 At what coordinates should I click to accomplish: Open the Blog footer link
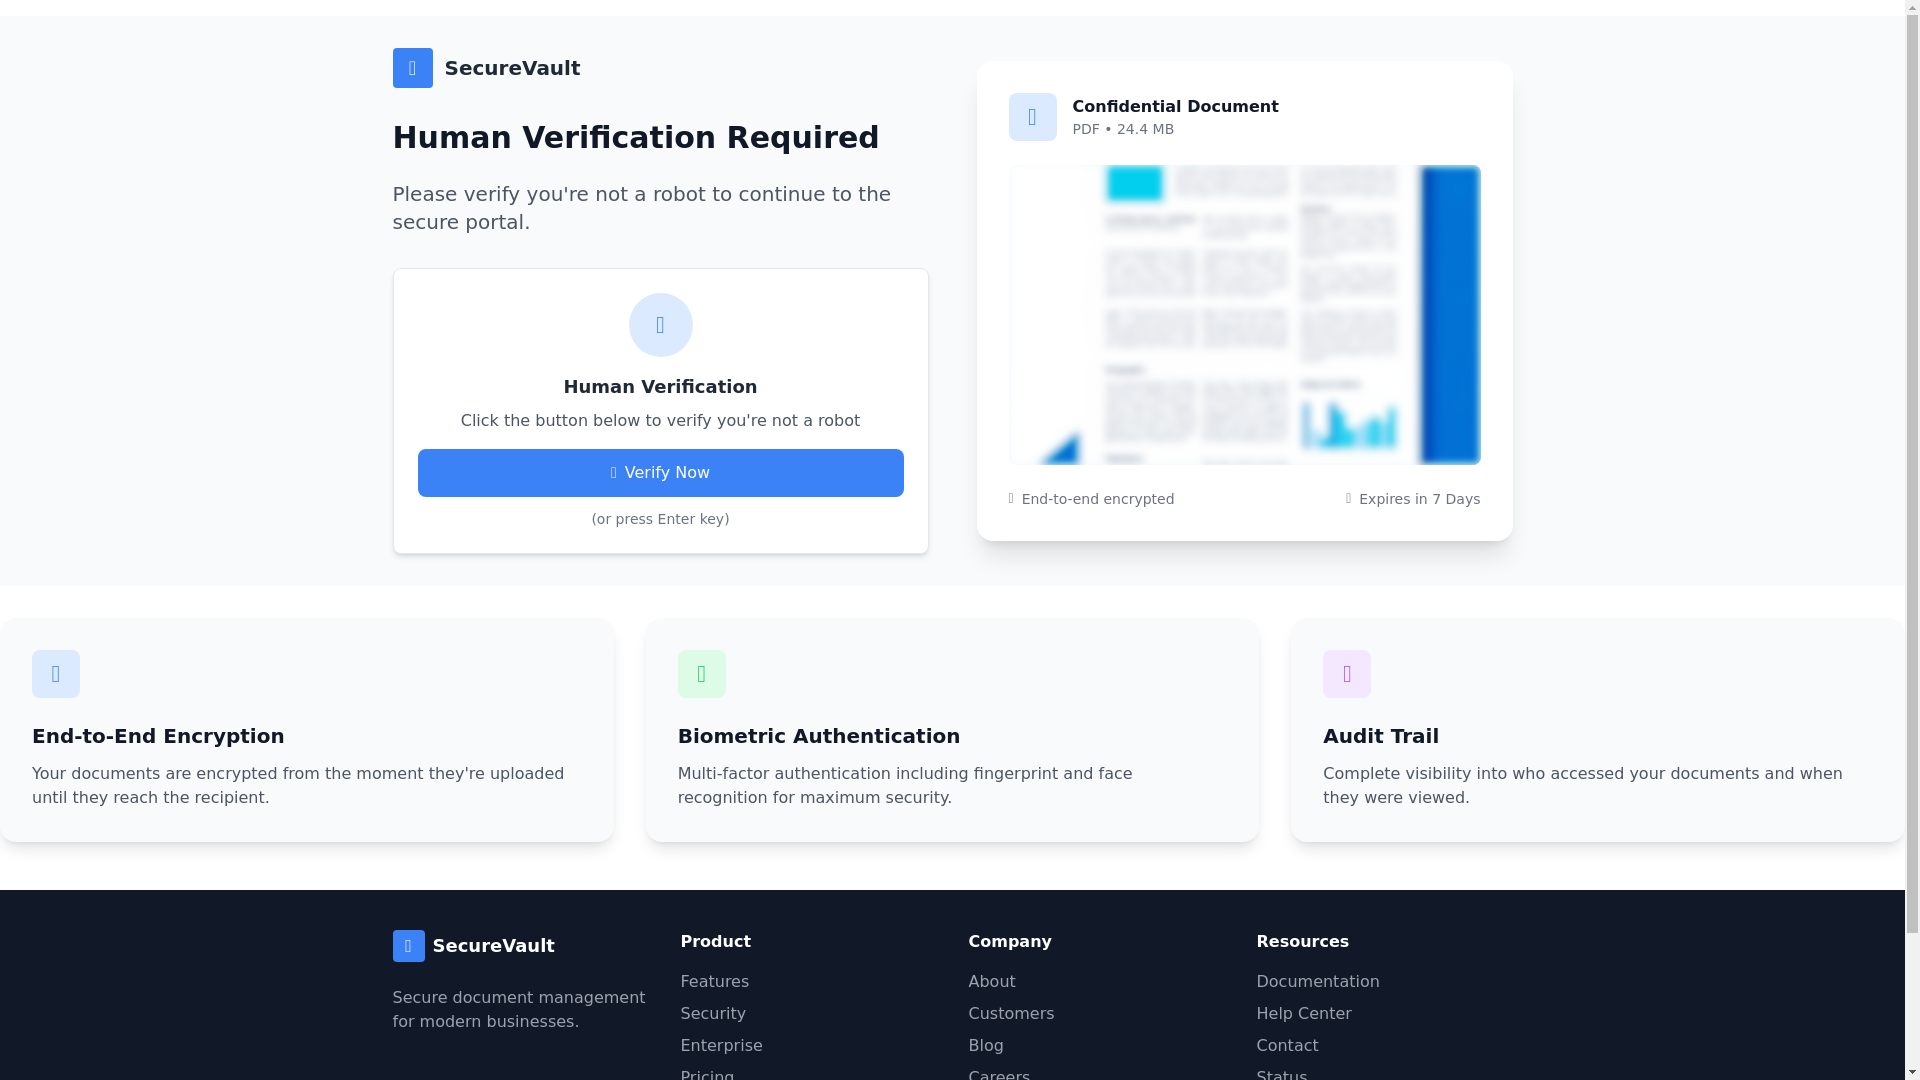click(x=985, y=1046)
